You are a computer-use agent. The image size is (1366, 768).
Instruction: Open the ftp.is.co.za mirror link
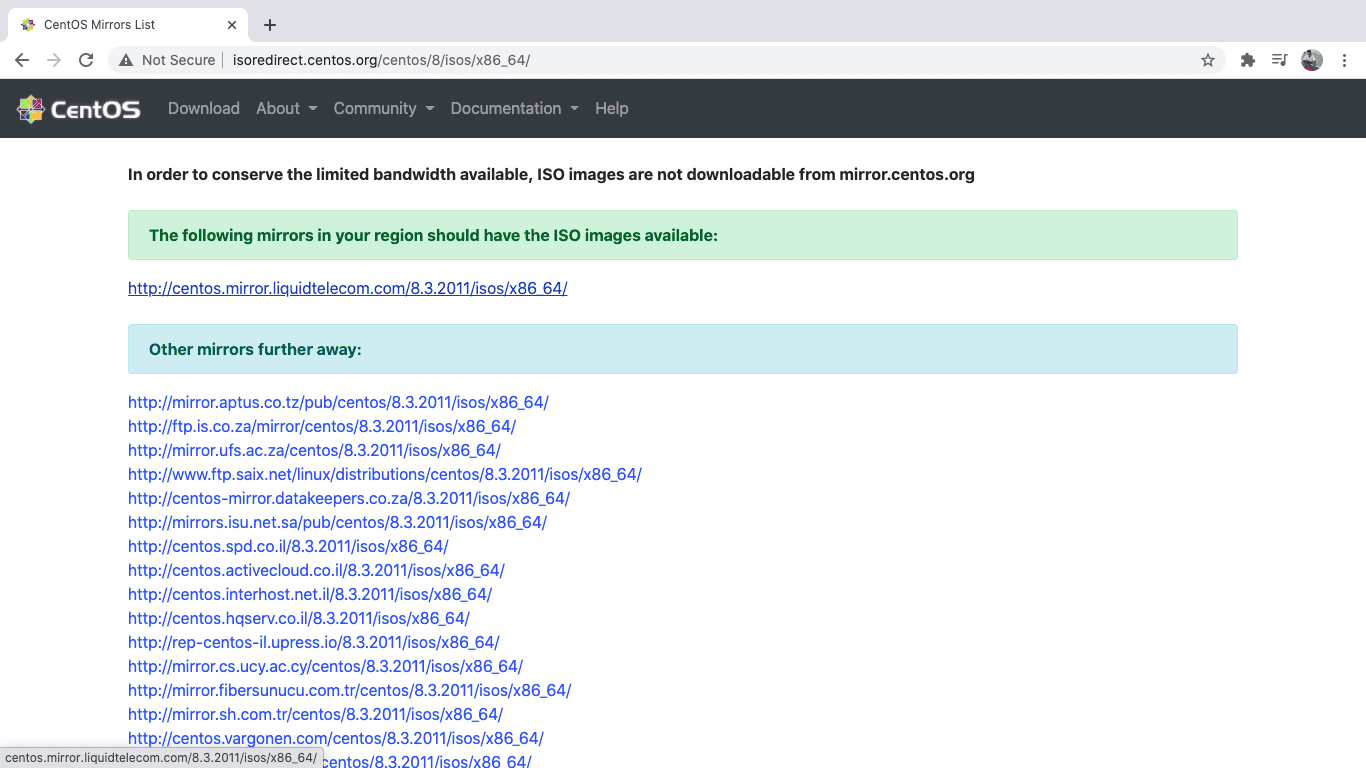pos(322,426)
